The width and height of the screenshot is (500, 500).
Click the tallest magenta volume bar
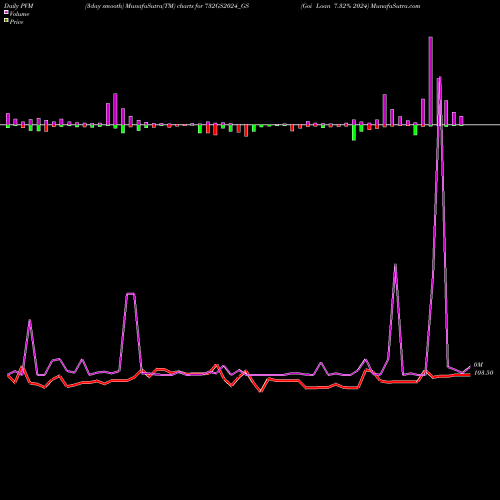pyautogui.click(x=431, y=81)
